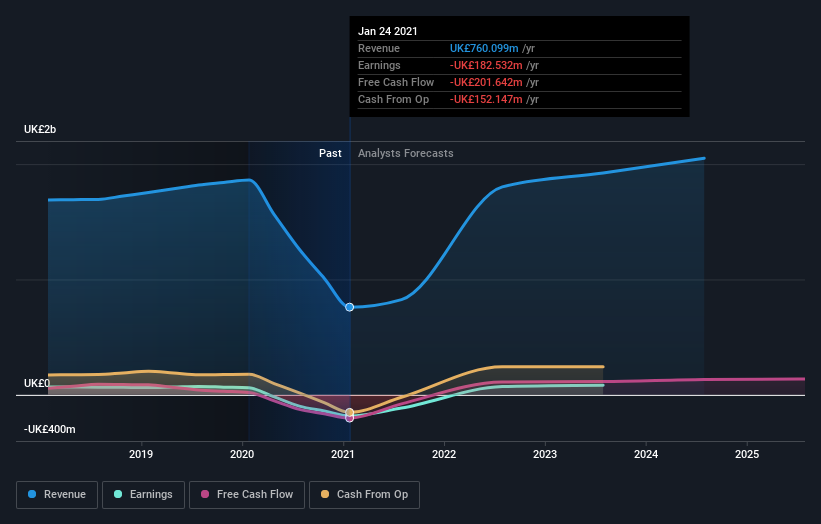821x524 pixels.
Task: Click the pink Free Cash Flow data point
Action: pyautogui.click(x=350, y=418)
